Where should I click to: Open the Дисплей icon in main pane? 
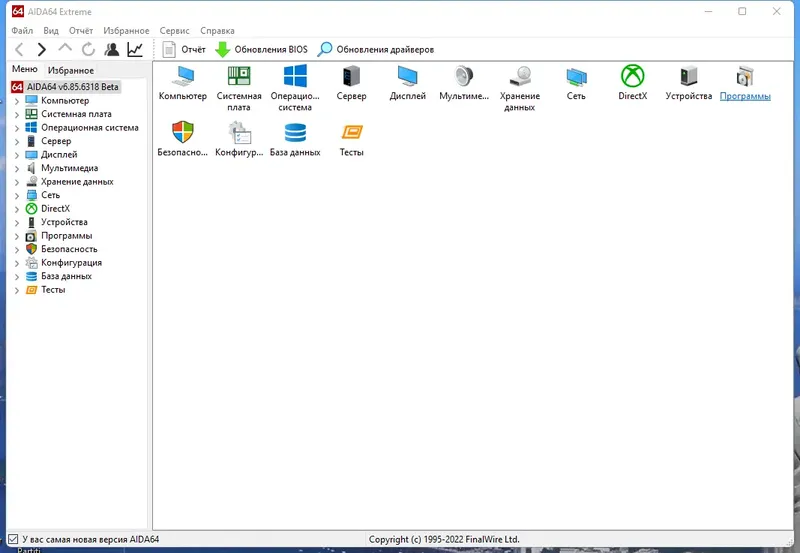point(407,76)
